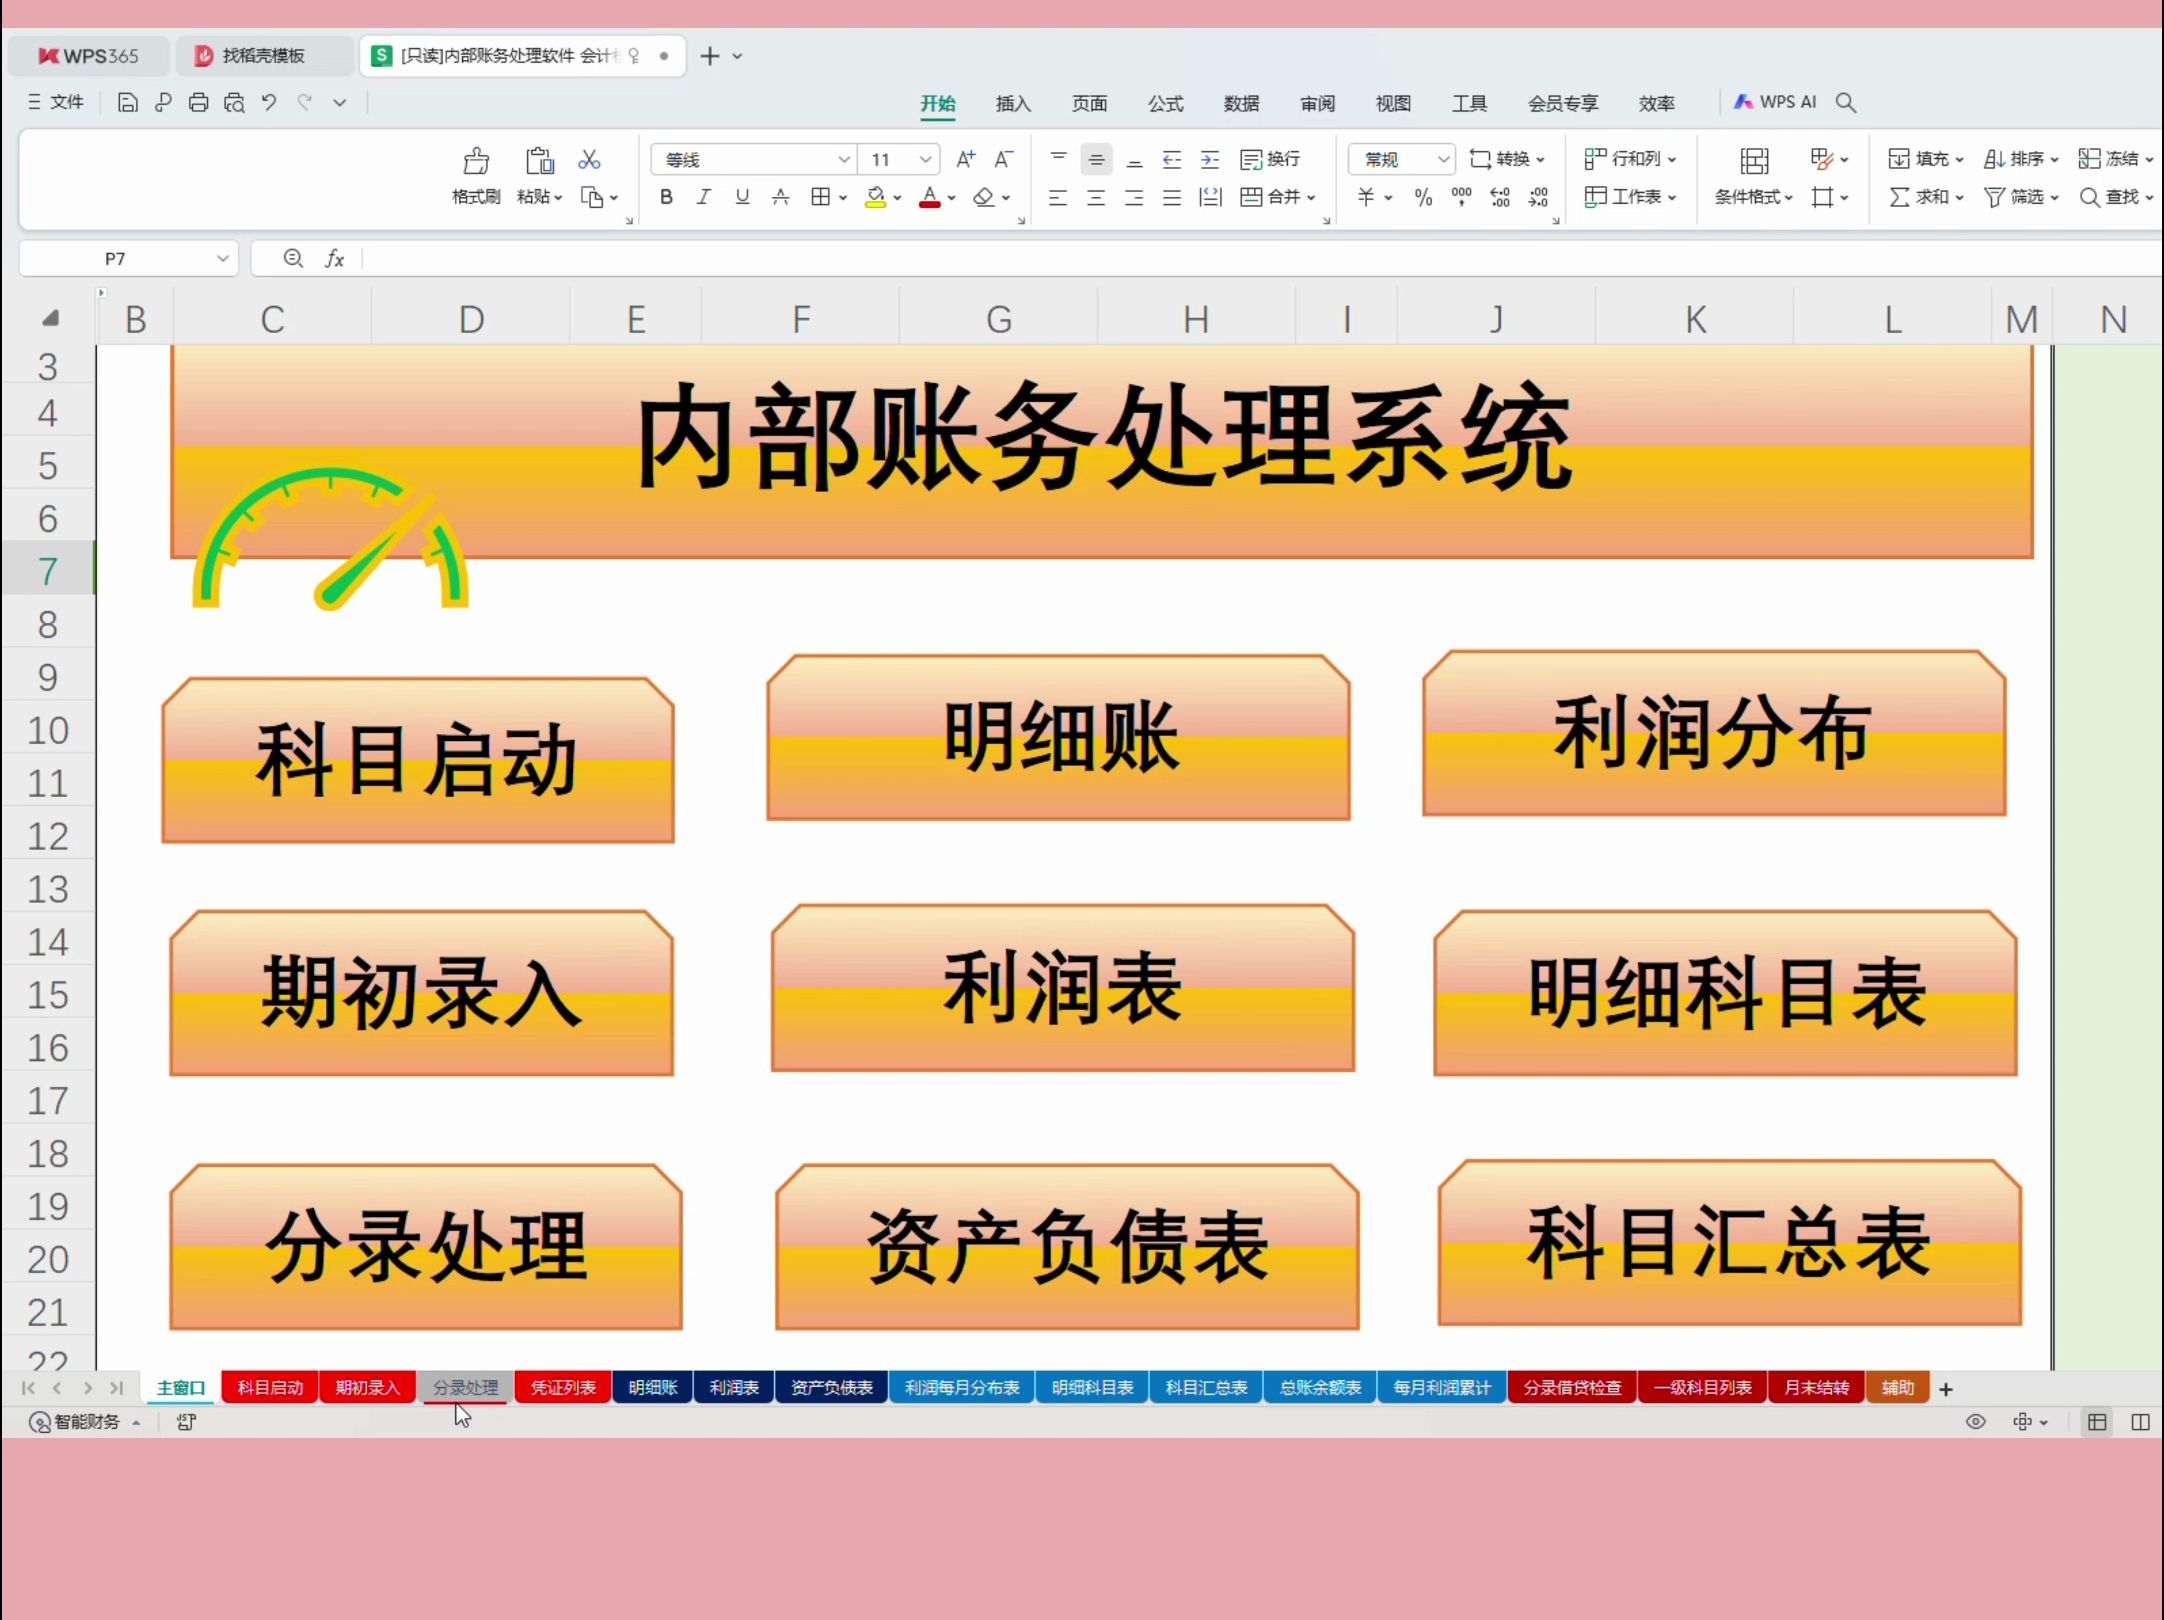Select column header G
This screenshot has height=1620, width=2164.
pos(998,319)
